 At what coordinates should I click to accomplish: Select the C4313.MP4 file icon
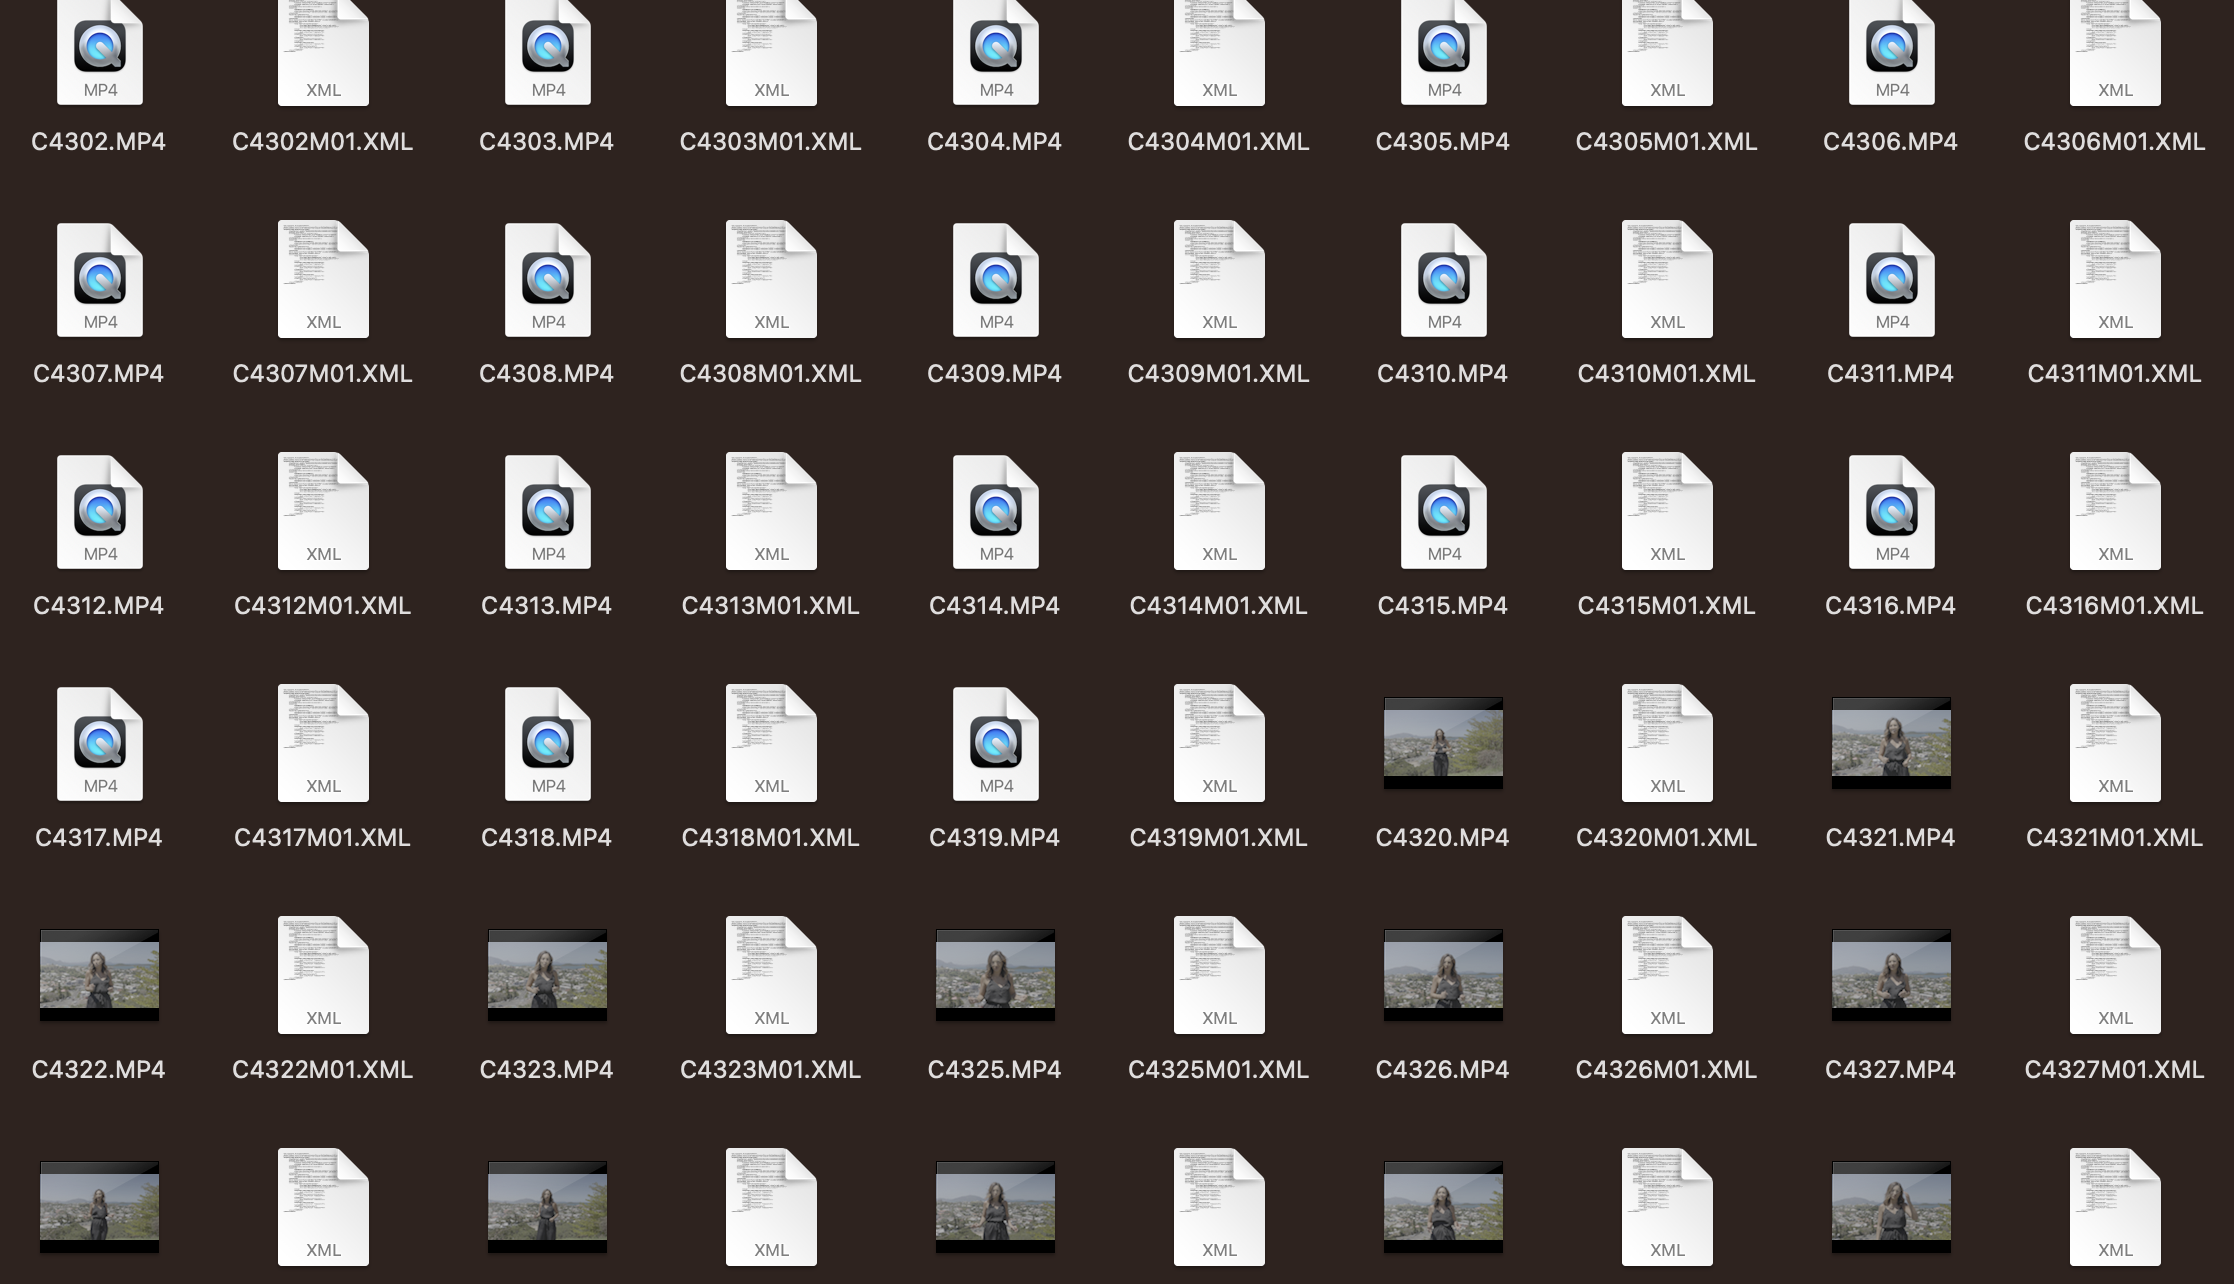point(547,512)
